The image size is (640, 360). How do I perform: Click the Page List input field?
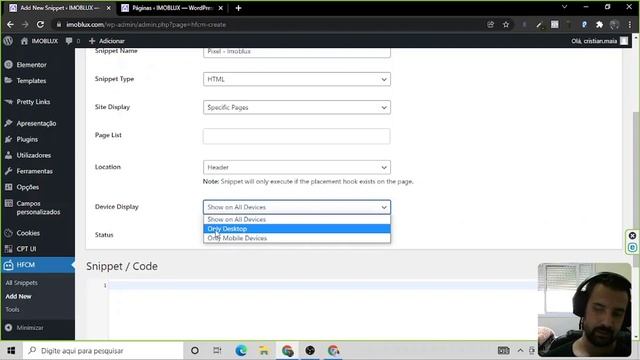[297, 136]
